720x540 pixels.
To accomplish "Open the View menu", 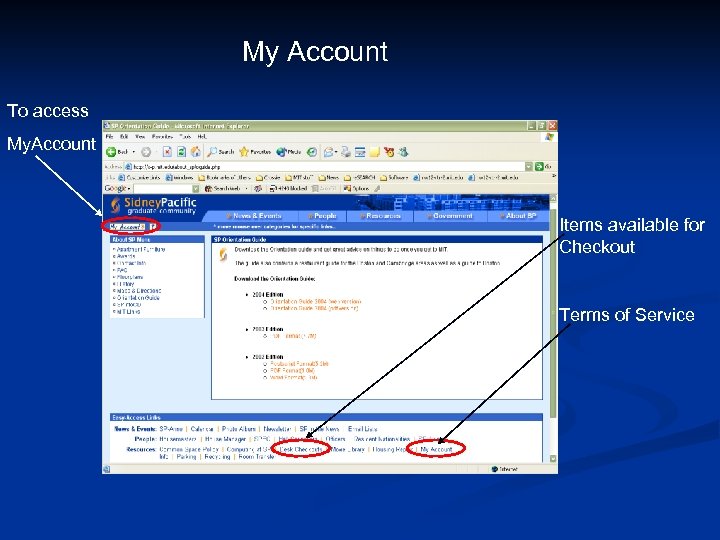I will [140, 137].
